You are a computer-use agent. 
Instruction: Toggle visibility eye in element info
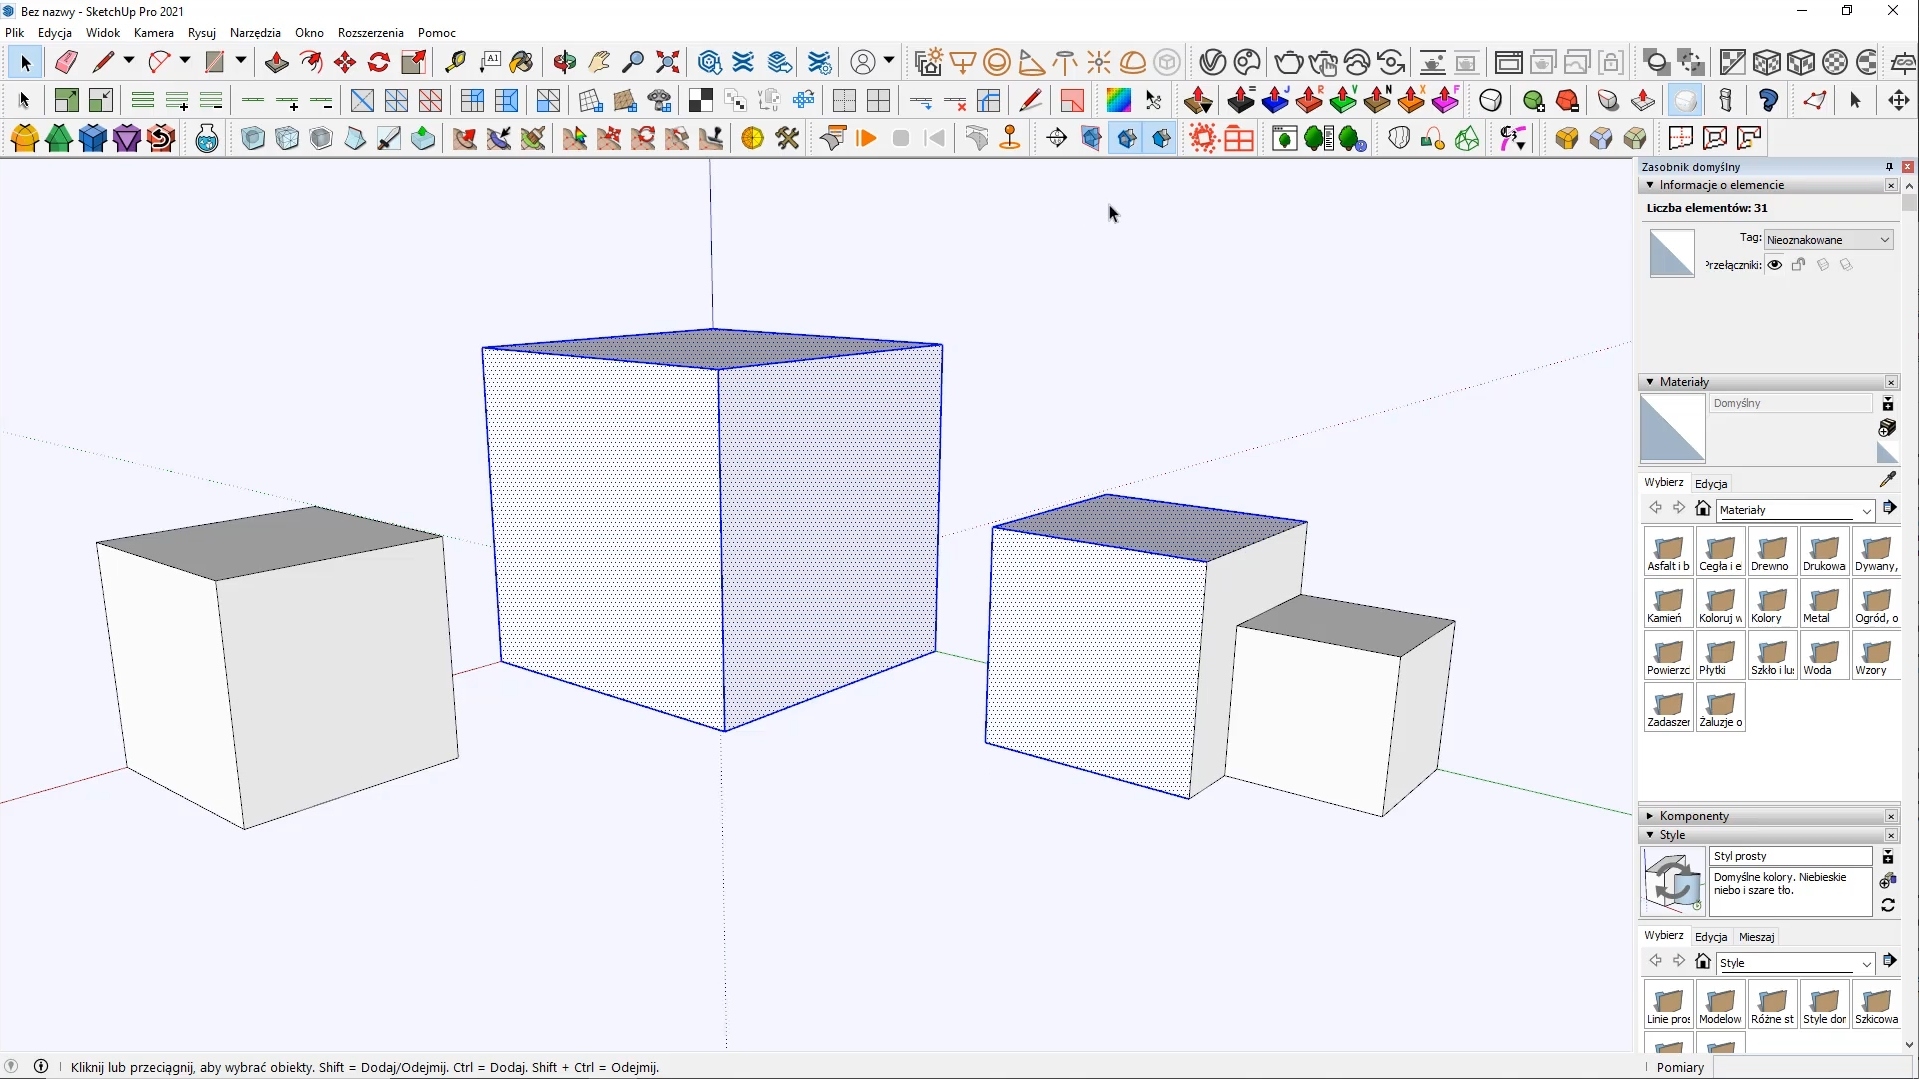tap(1774, 265)
